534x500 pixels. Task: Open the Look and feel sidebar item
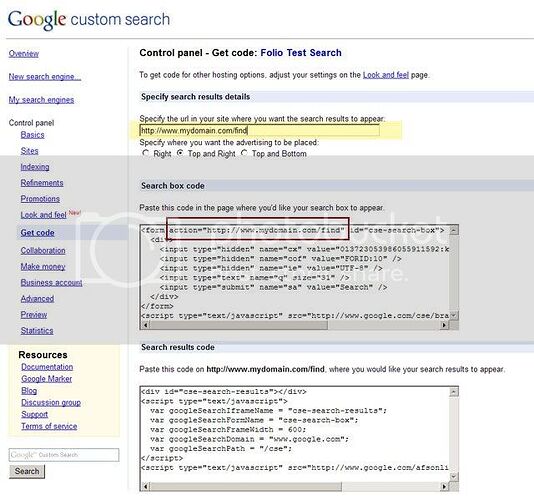[43, 215]
